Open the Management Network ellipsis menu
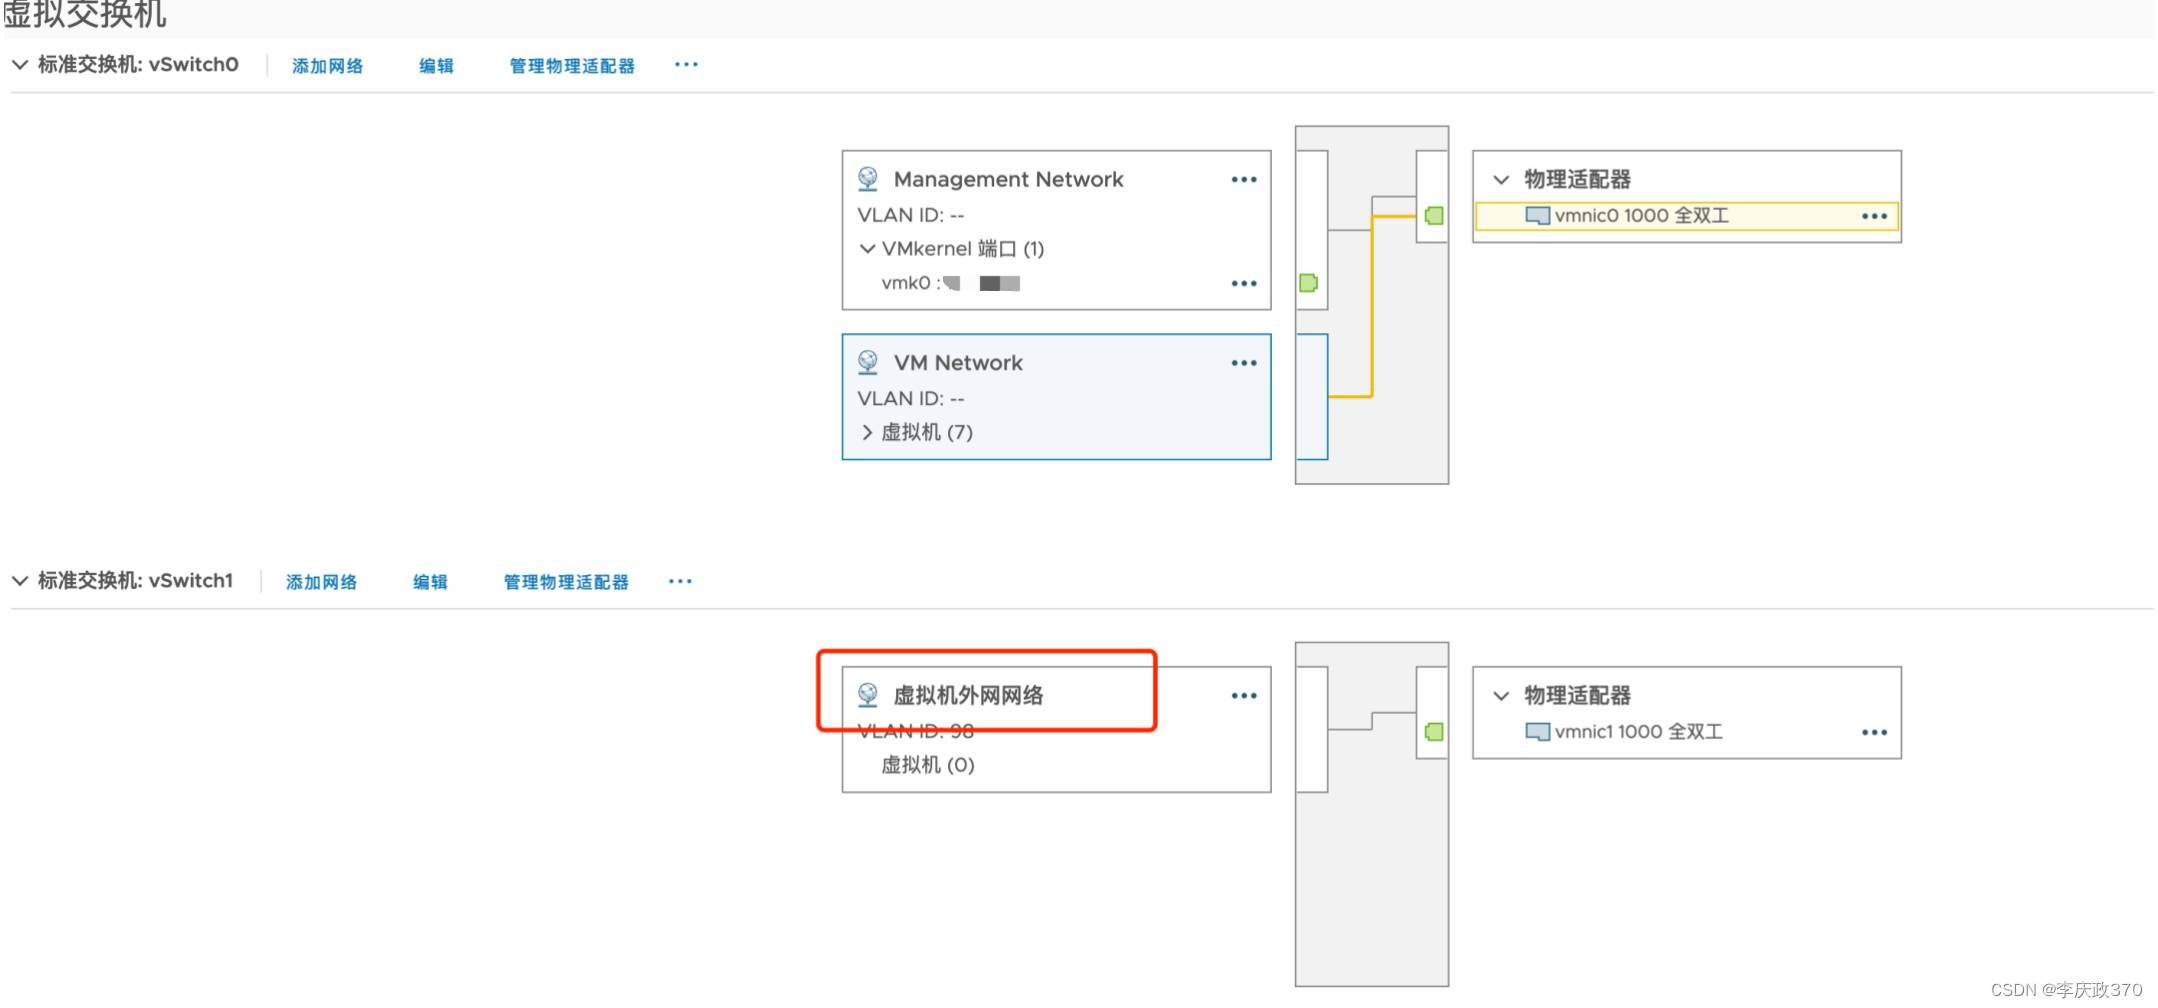2158x1008 pixels. pyautogui.click(x=1243, y=180)
